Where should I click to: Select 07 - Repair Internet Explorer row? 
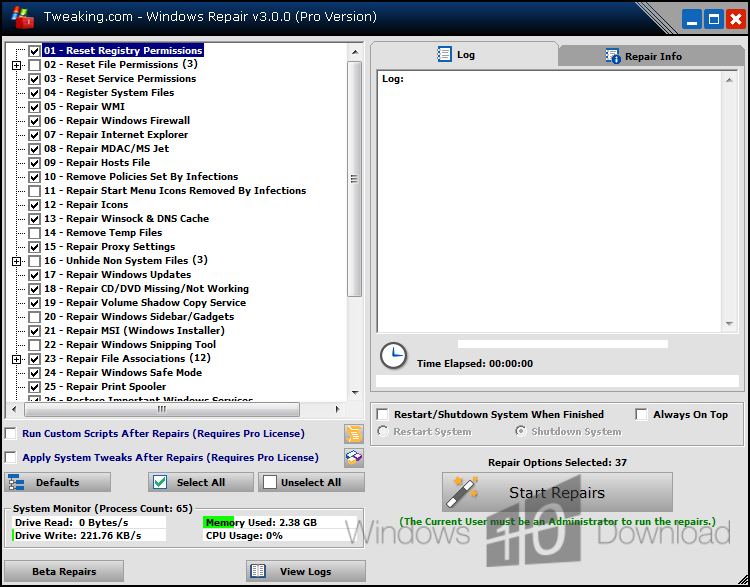[116, 134]
